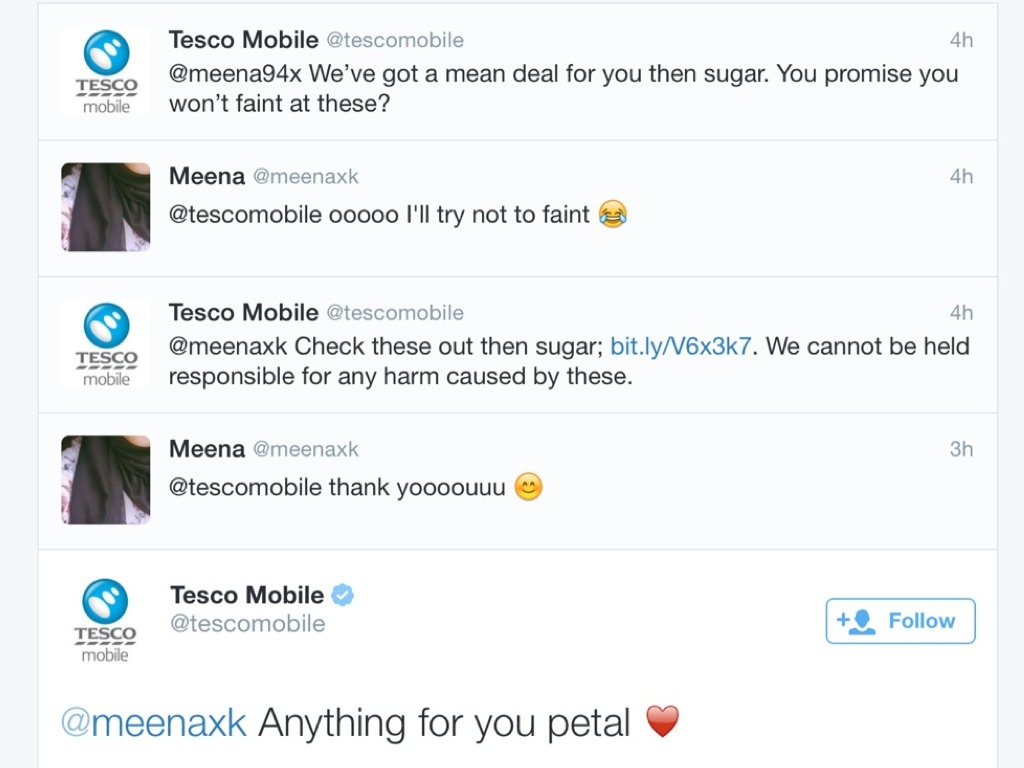Click the Meena display name on the 'thank yoooouuu' tweet
The image size is (1024, 768).
207,449
